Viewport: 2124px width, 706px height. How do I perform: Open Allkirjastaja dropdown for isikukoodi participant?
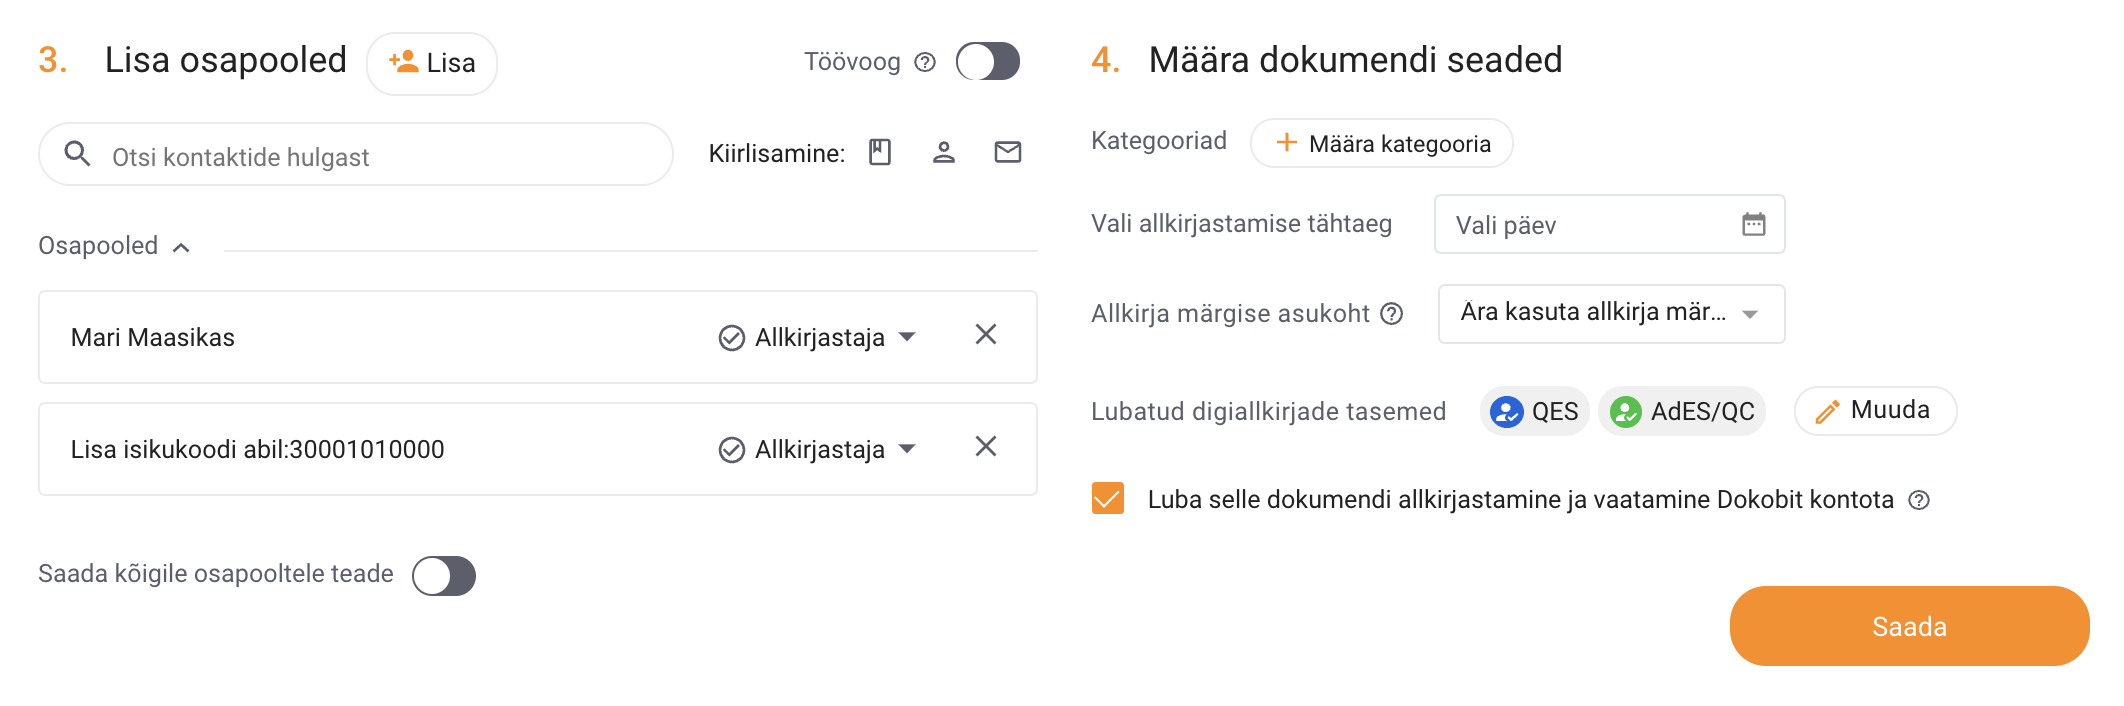tap(818, 449)
